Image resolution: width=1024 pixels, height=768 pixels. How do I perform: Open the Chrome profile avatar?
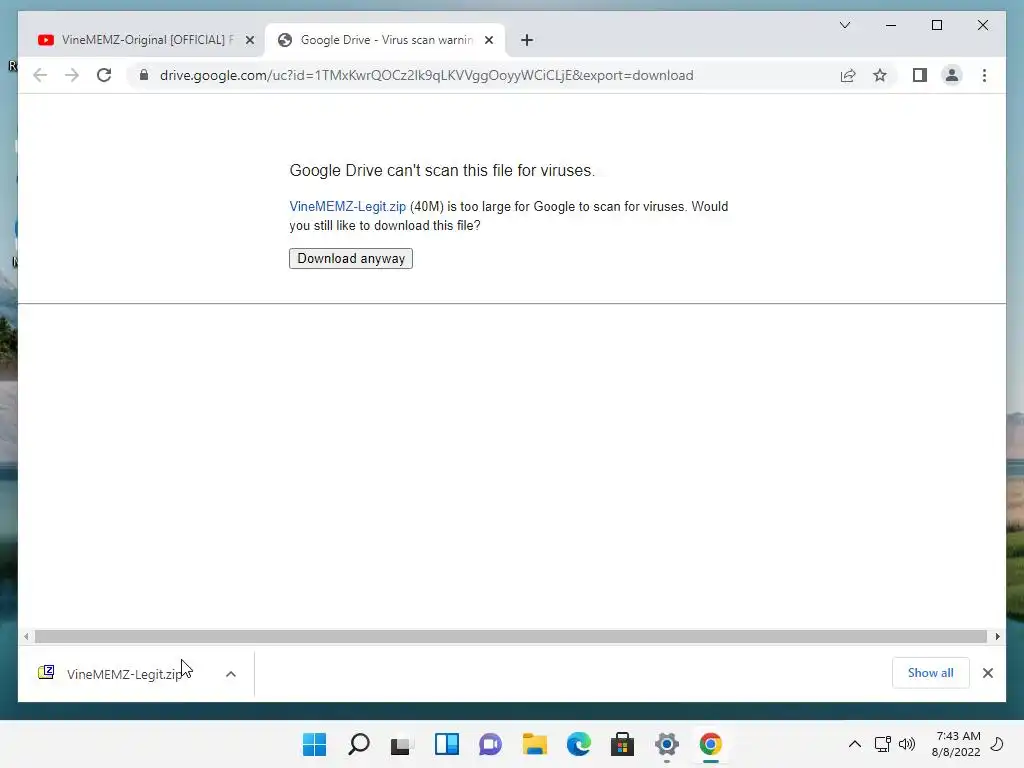(x=952, y=75)
